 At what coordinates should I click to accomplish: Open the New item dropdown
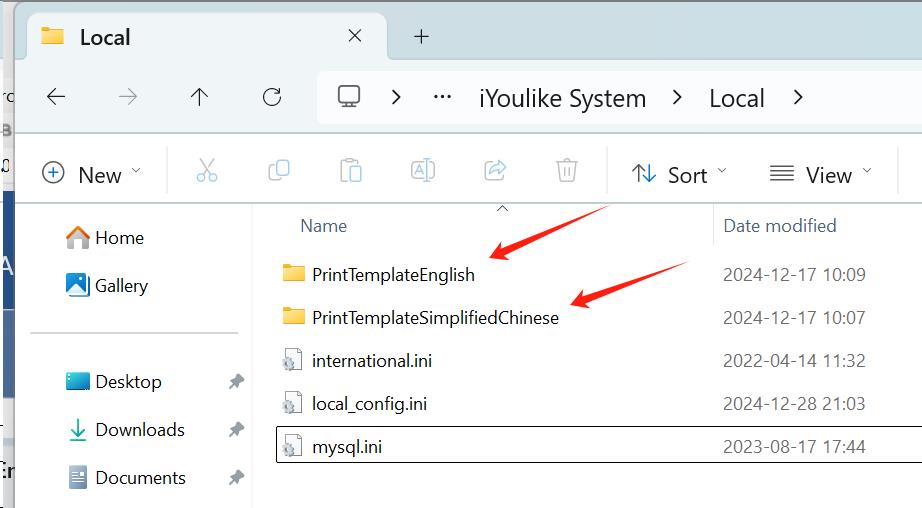(92, 174)
